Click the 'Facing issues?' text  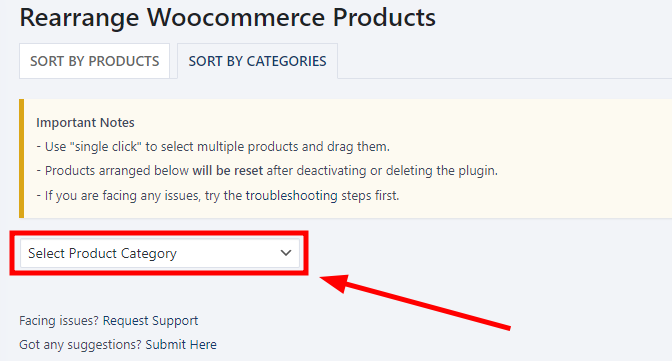pos(59,321)
